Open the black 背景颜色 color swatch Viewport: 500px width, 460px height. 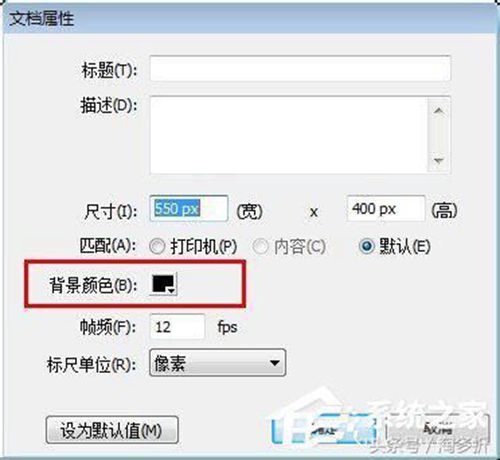[163, 284]
